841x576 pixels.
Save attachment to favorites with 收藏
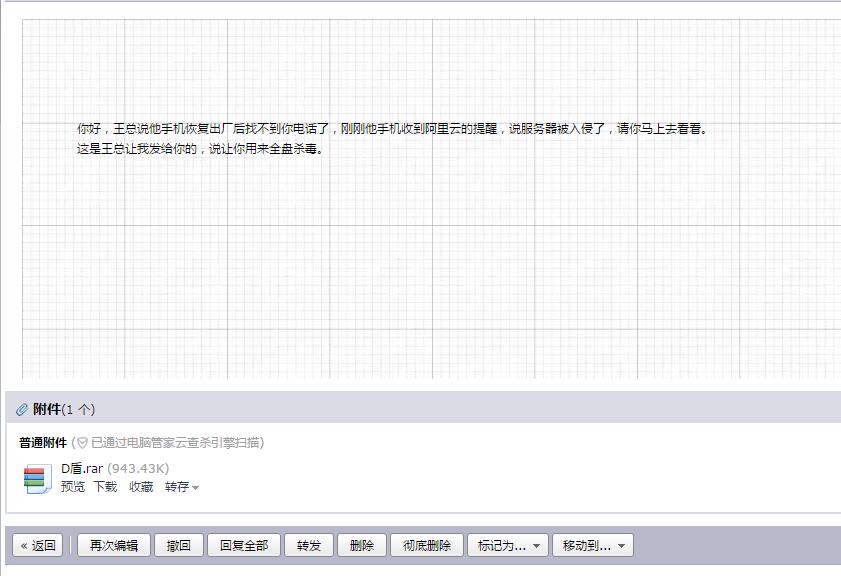(141, 487)
